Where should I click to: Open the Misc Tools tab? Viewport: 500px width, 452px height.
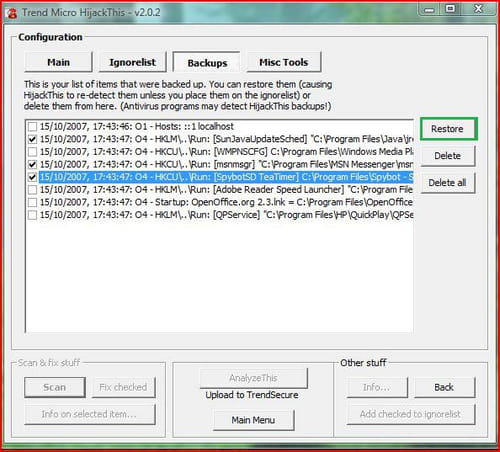pos(284,62)
